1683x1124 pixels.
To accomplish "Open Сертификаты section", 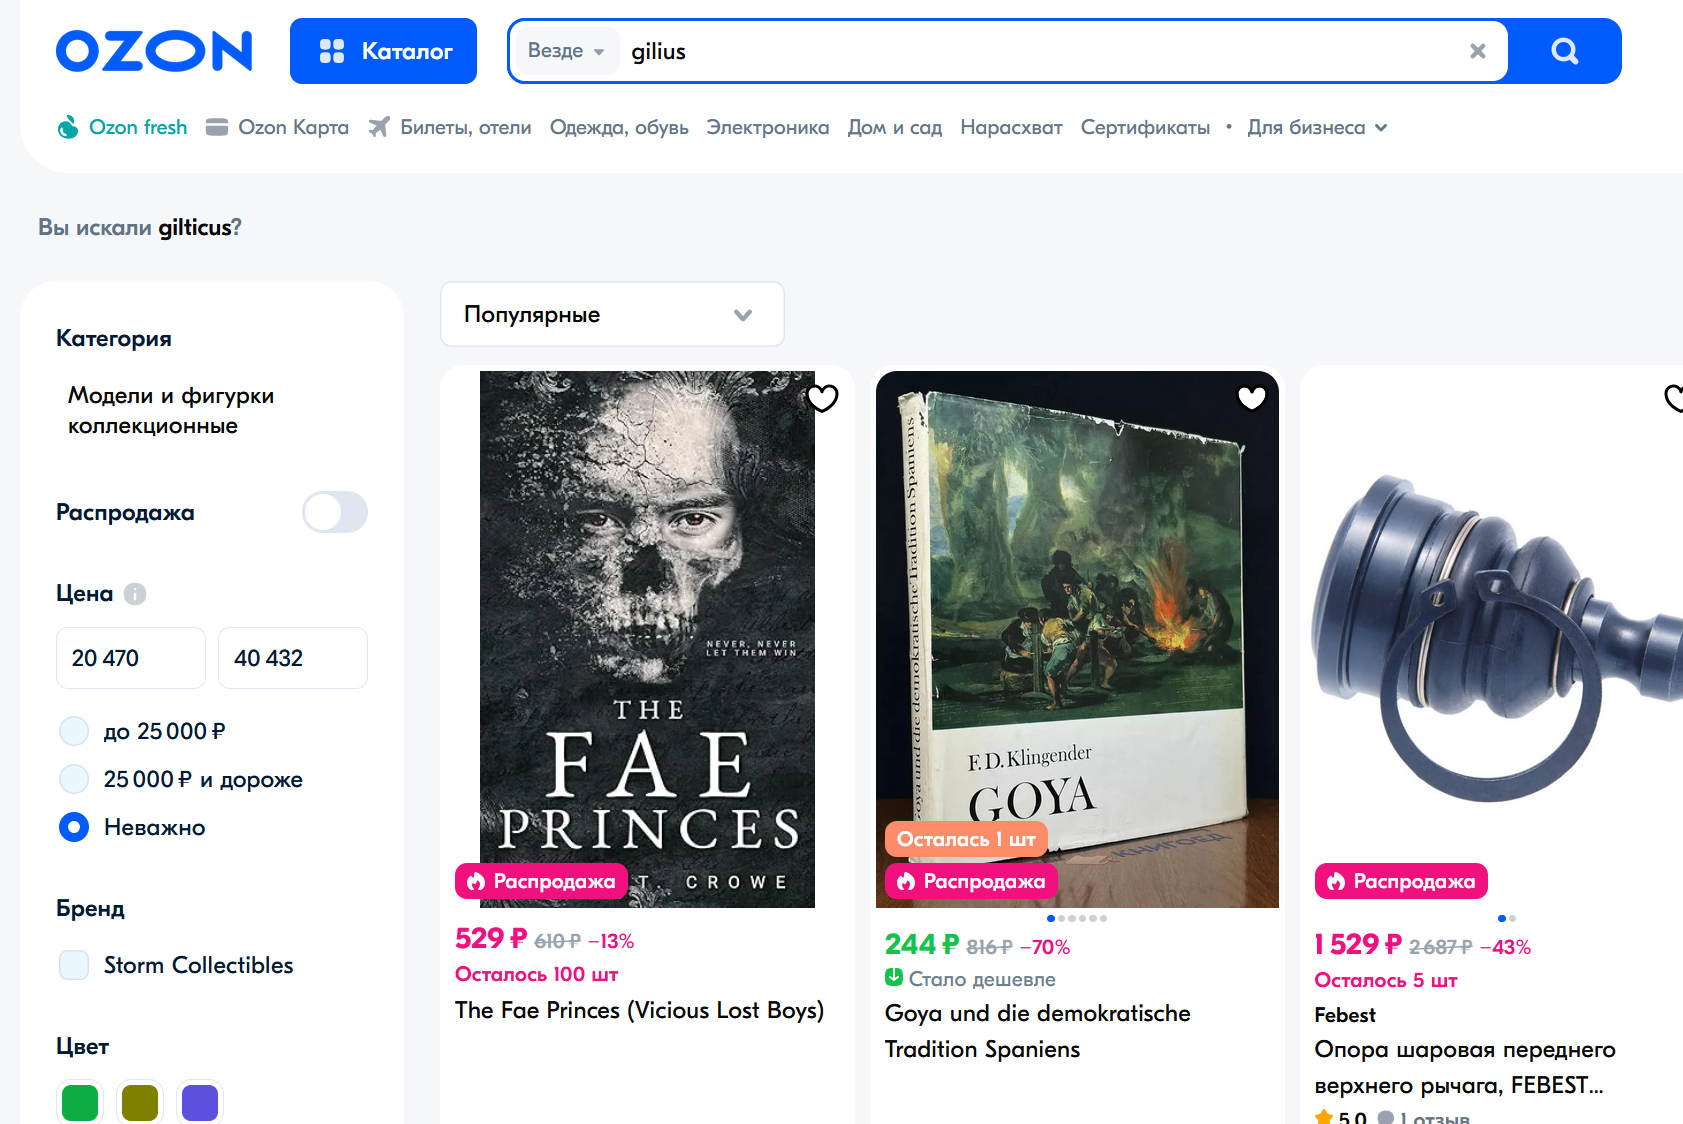I will coord(1145,127).
